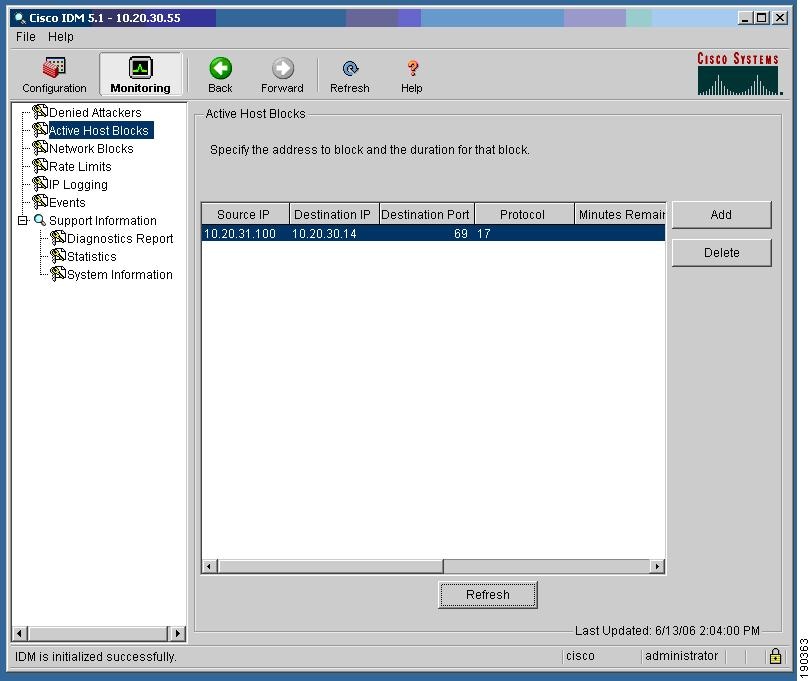Sort by the Source IP column header
Image resolution: width=811 pixels, height=681 pixels.
pos(245,214)
